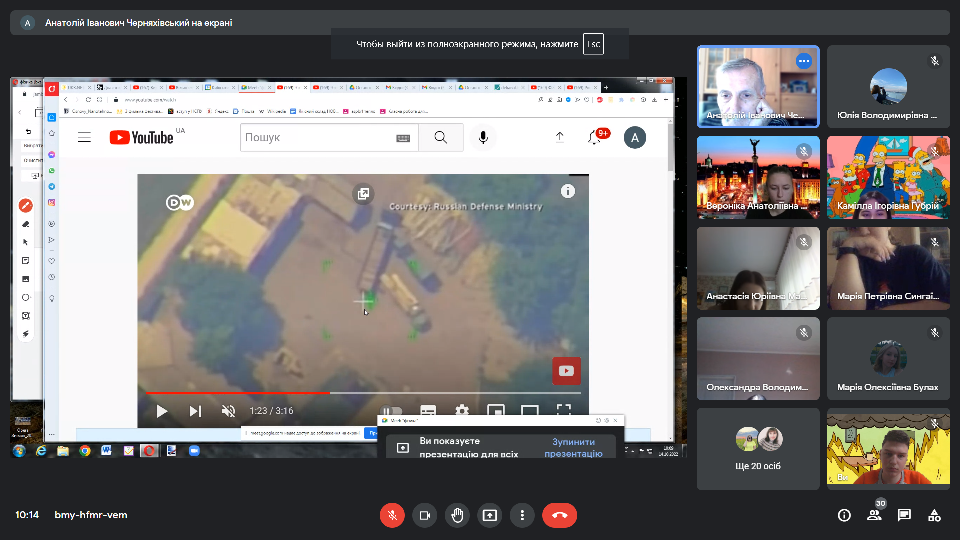Click the meeting code bmy-hfmr-vem

91,515
